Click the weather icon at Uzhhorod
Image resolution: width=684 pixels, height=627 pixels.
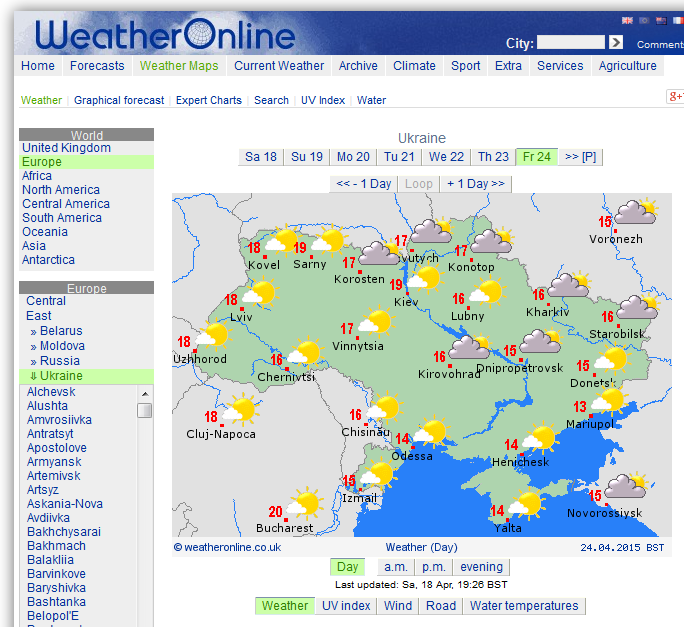point(214,336)
